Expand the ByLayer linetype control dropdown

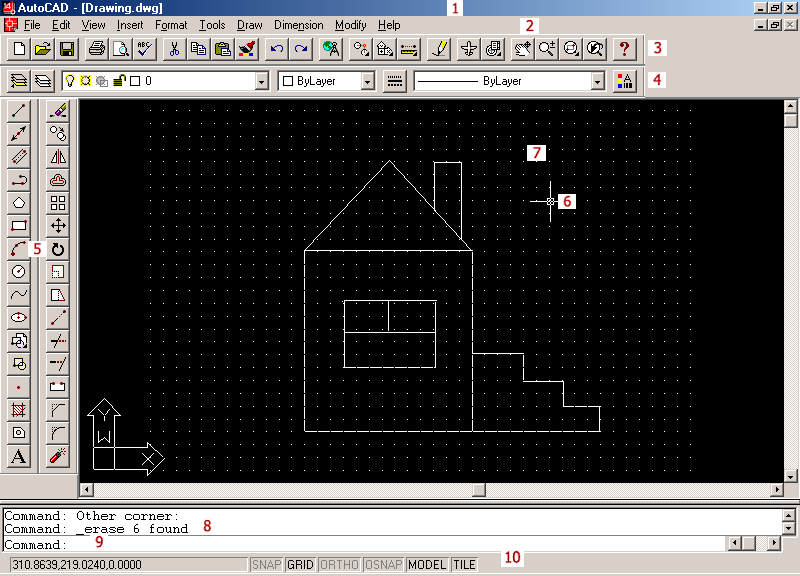click(x=598, y=81)
